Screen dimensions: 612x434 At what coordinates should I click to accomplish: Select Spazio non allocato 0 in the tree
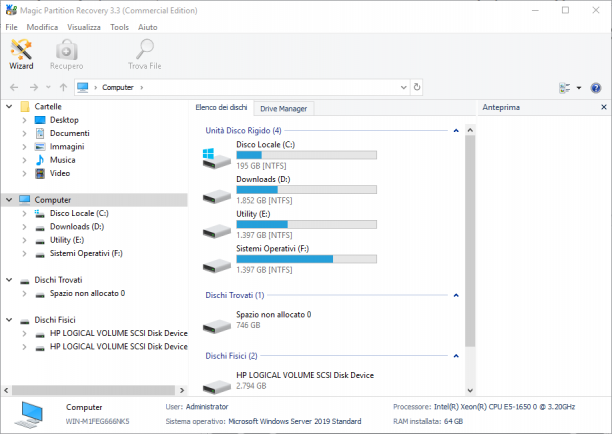pos(87,293)
